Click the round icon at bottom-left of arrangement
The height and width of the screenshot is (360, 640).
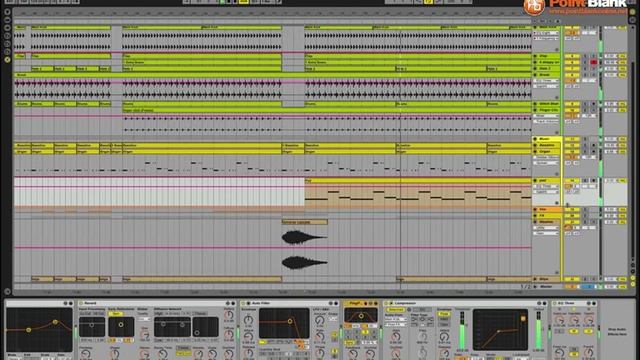point(7,291)
